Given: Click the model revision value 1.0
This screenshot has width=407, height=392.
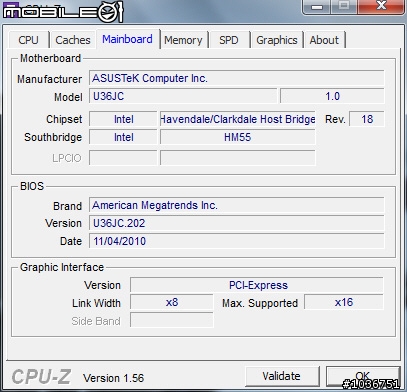Looking at the screenshot, I should (332, 96).
